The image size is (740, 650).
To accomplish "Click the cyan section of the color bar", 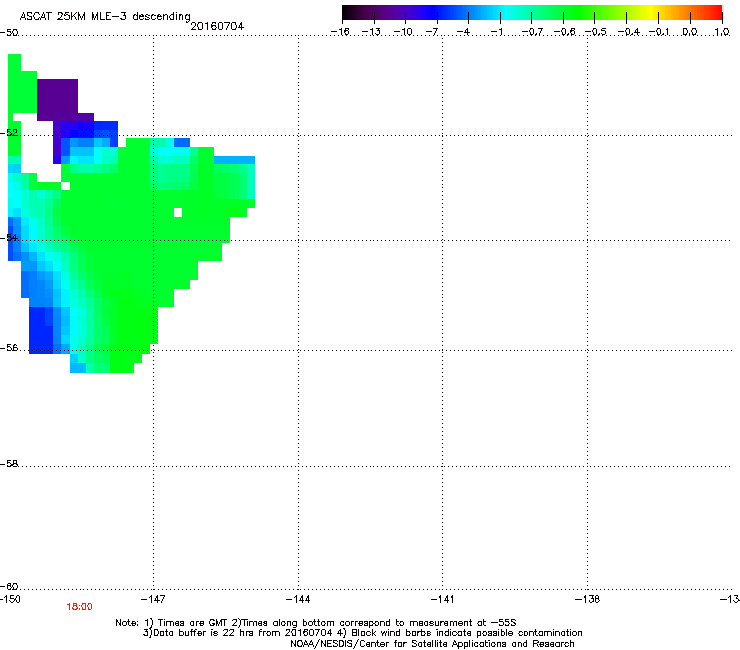I will pyautogui.click(x=507, y=12).
